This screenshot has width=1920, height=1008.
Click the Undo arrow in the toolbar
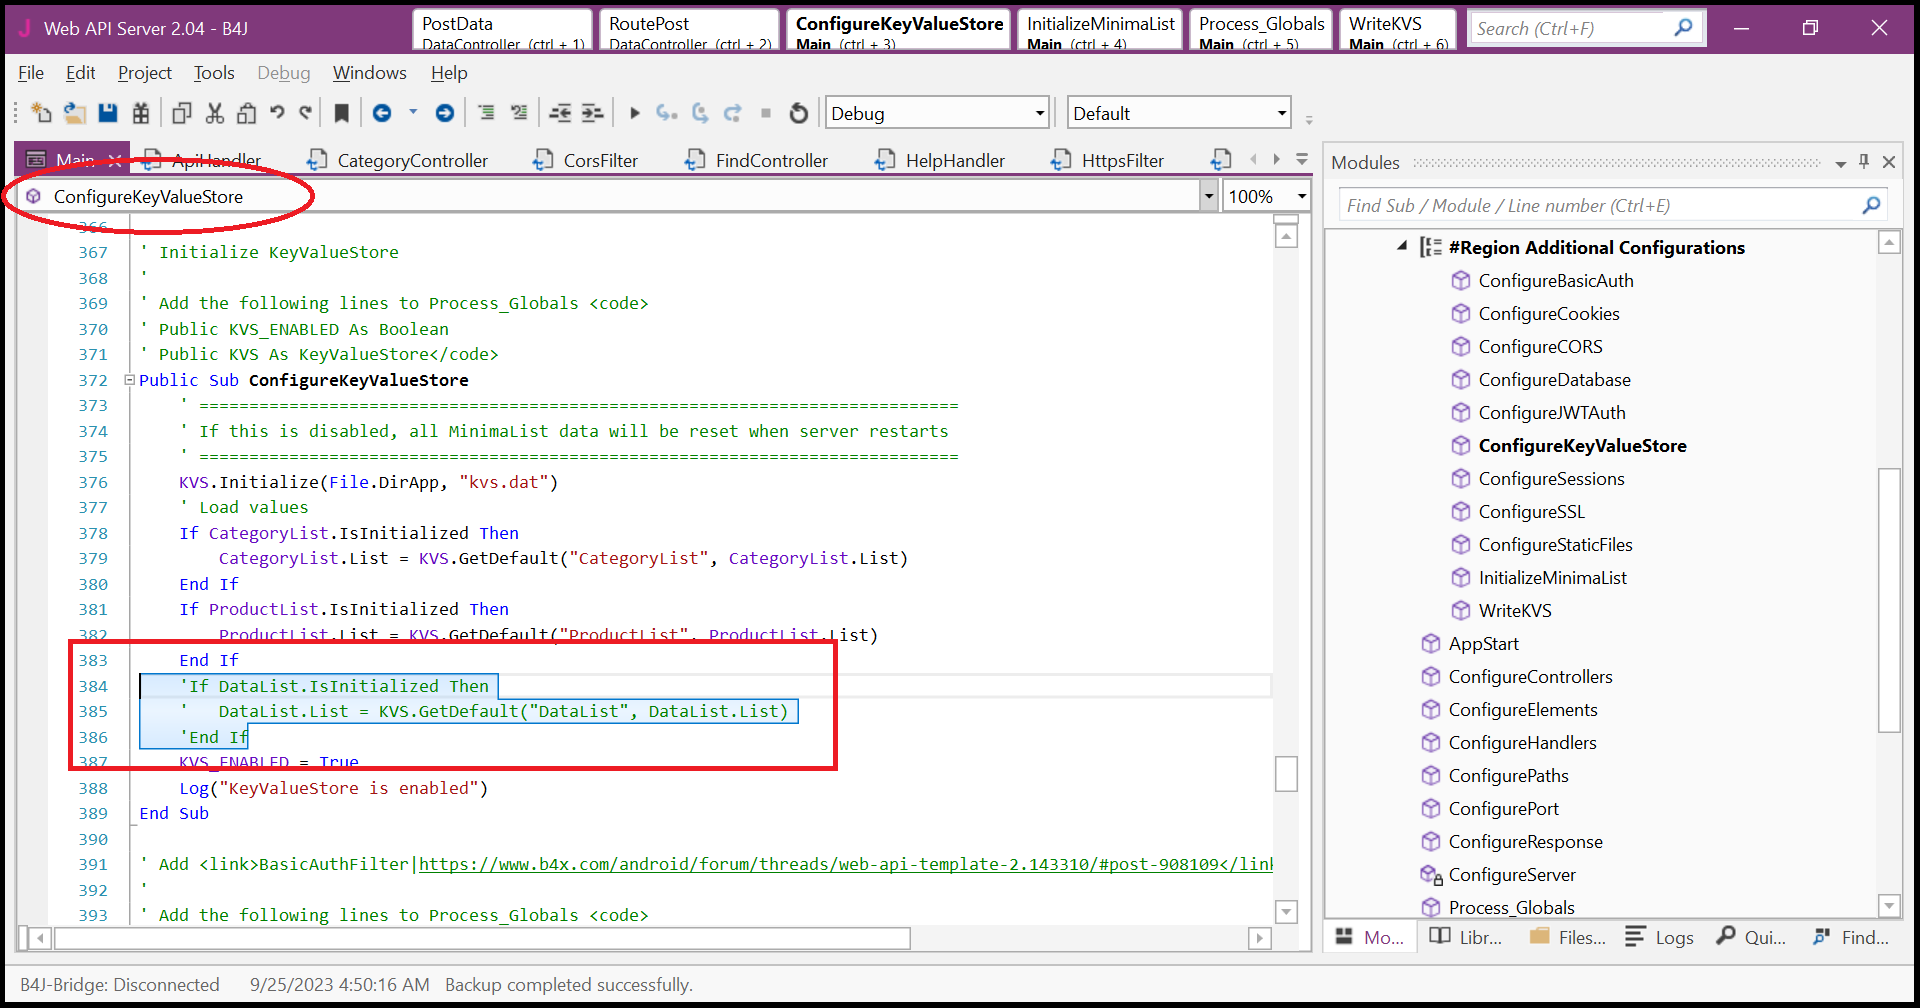277,114
